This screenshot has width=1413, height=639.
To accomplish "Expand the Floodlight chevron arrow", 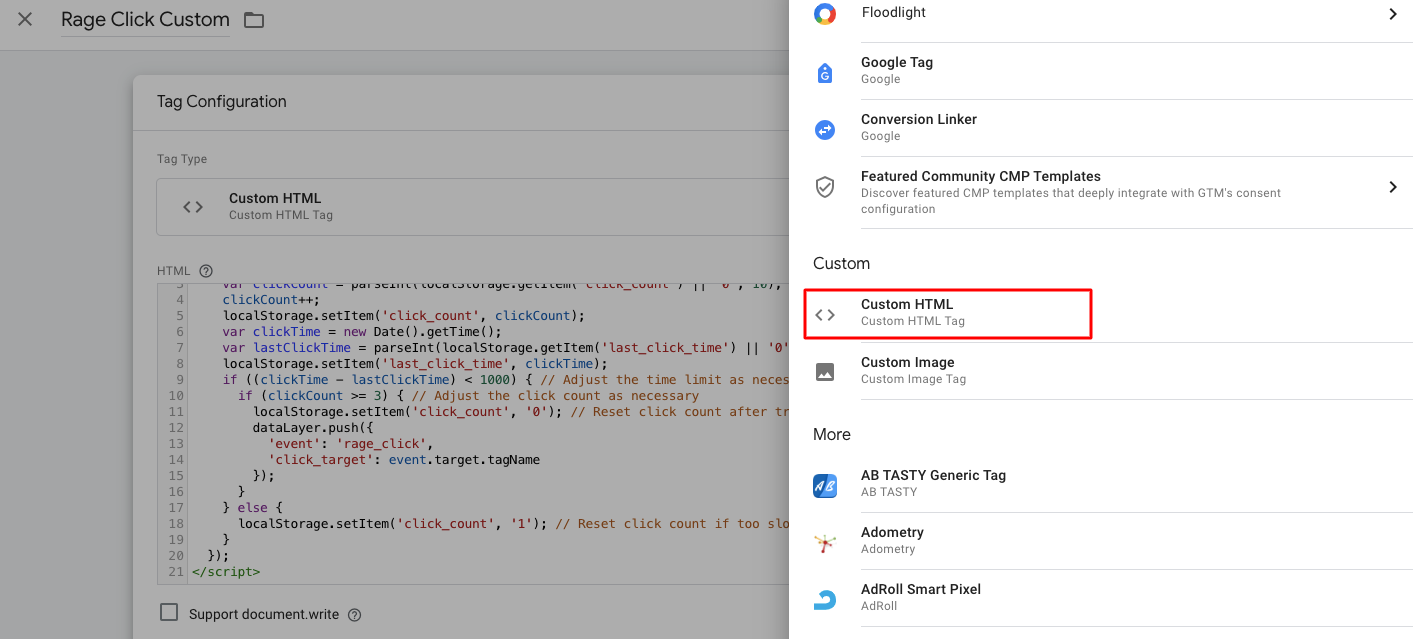I will [x=1393, y=14].
